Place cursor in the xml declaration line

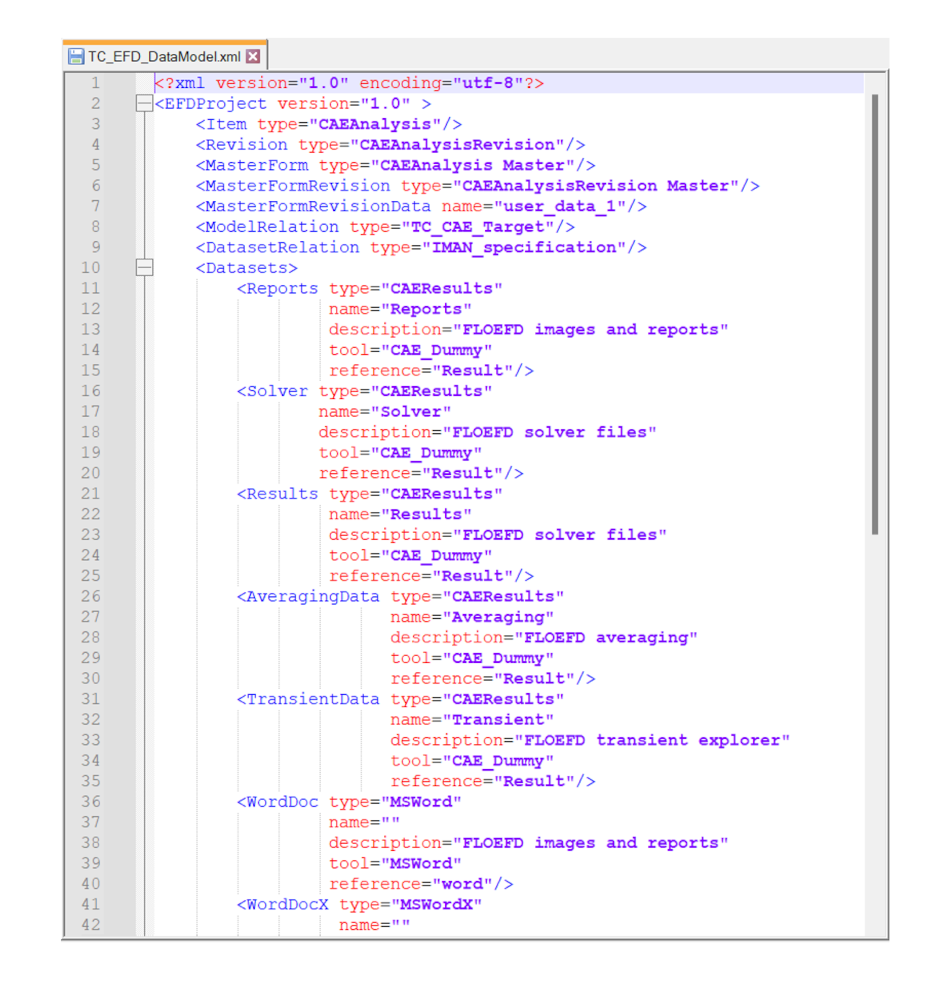point(348,83)
